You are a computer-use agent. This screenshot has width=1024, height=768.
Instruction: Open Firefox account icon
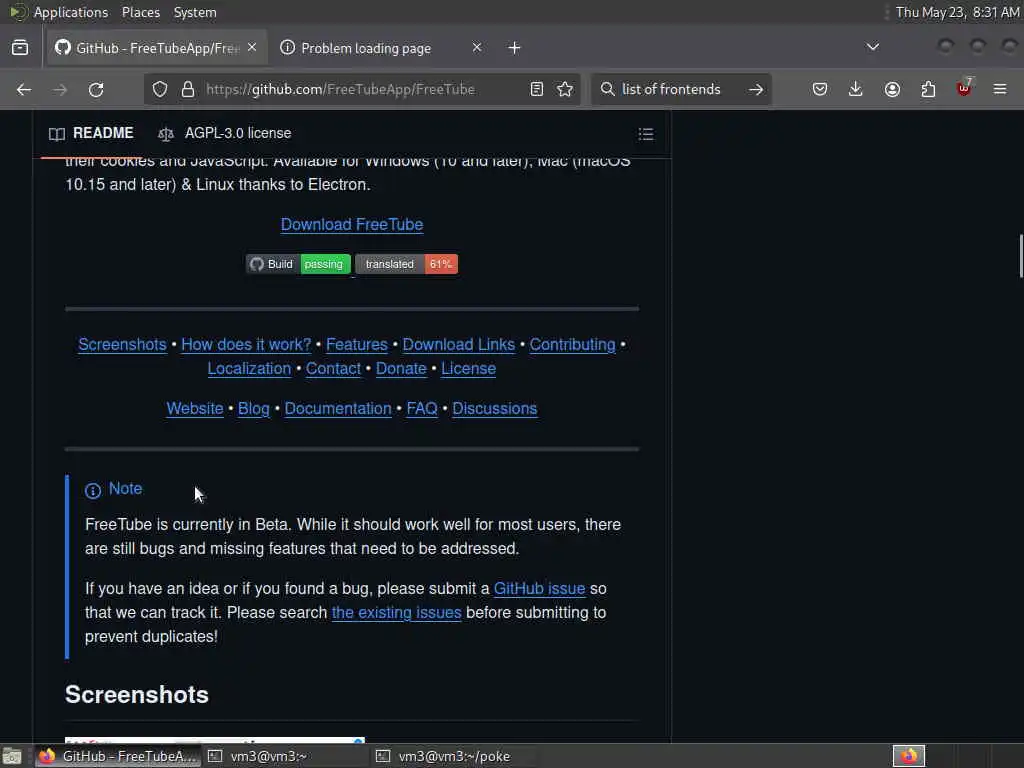(892, 89)
